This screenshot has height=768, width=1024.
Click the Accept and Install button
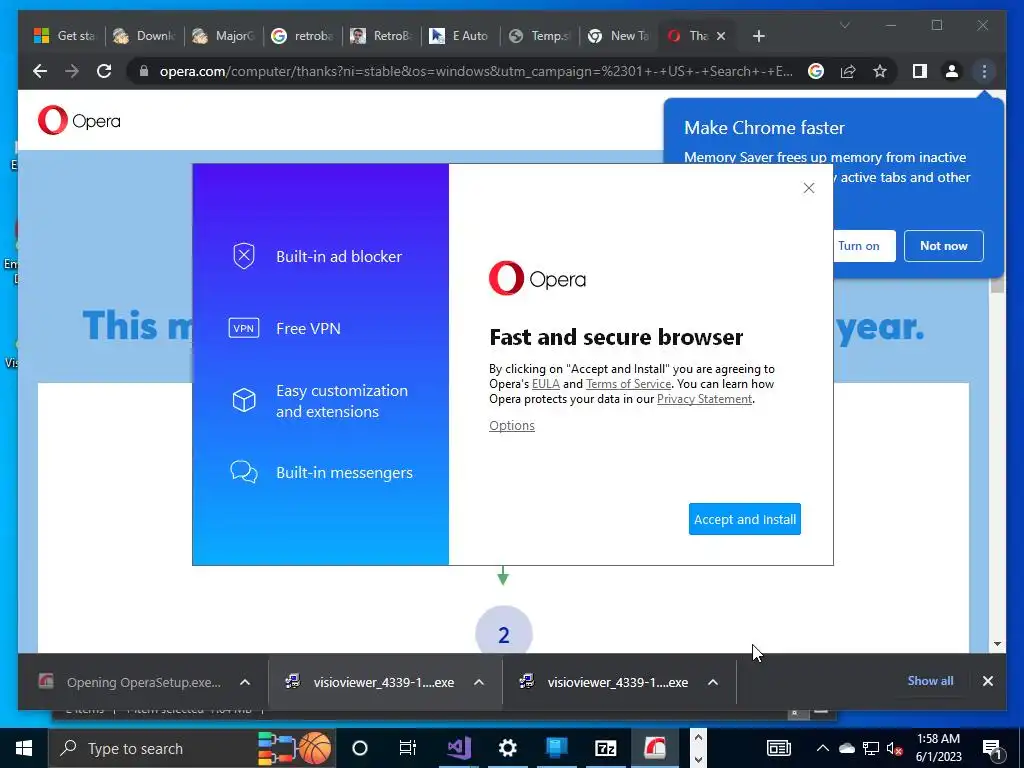pyautogui.click(x=744, y=519)
